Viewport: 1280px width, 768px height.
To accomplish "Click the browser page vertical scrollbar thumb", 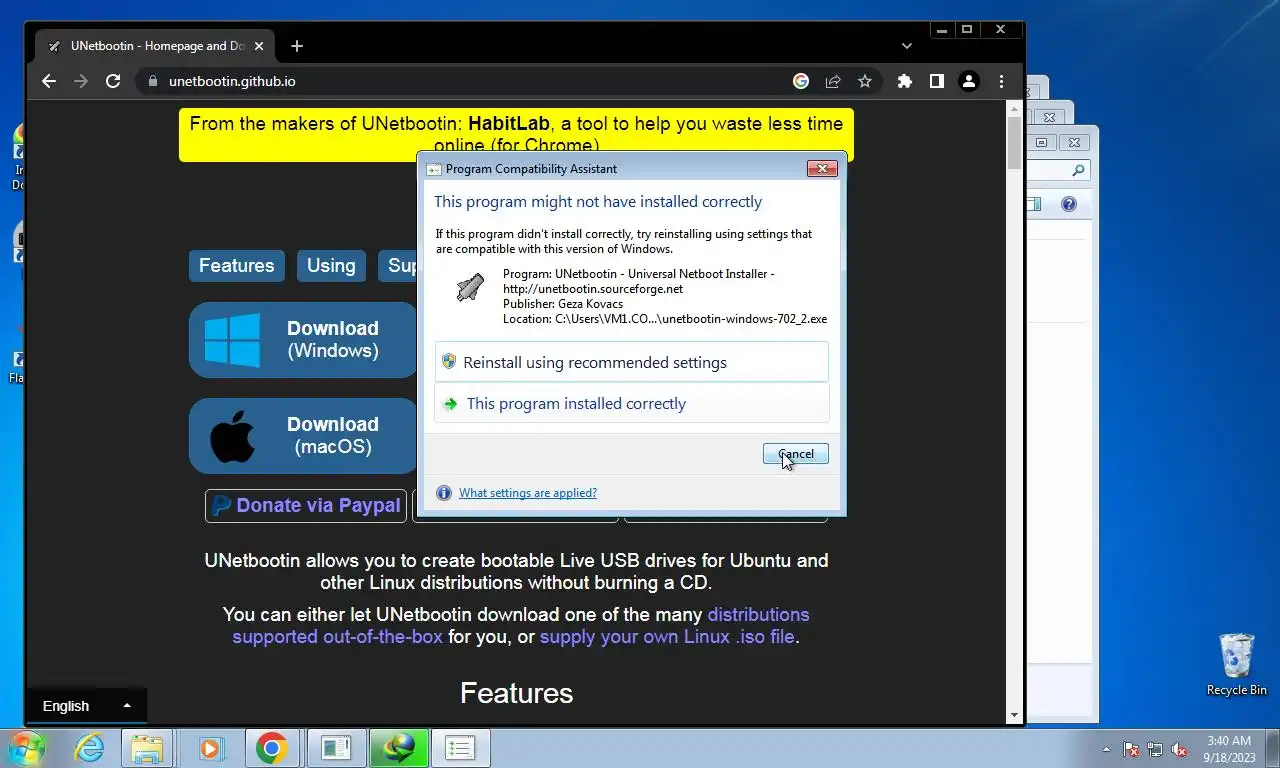I will point(1015,143).
